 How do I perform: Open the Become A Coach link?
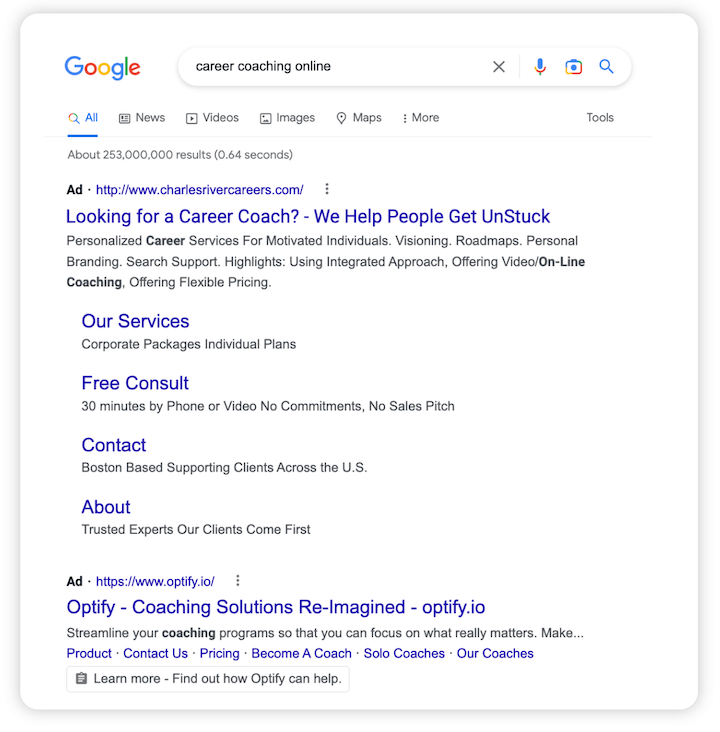click(301, 653)
